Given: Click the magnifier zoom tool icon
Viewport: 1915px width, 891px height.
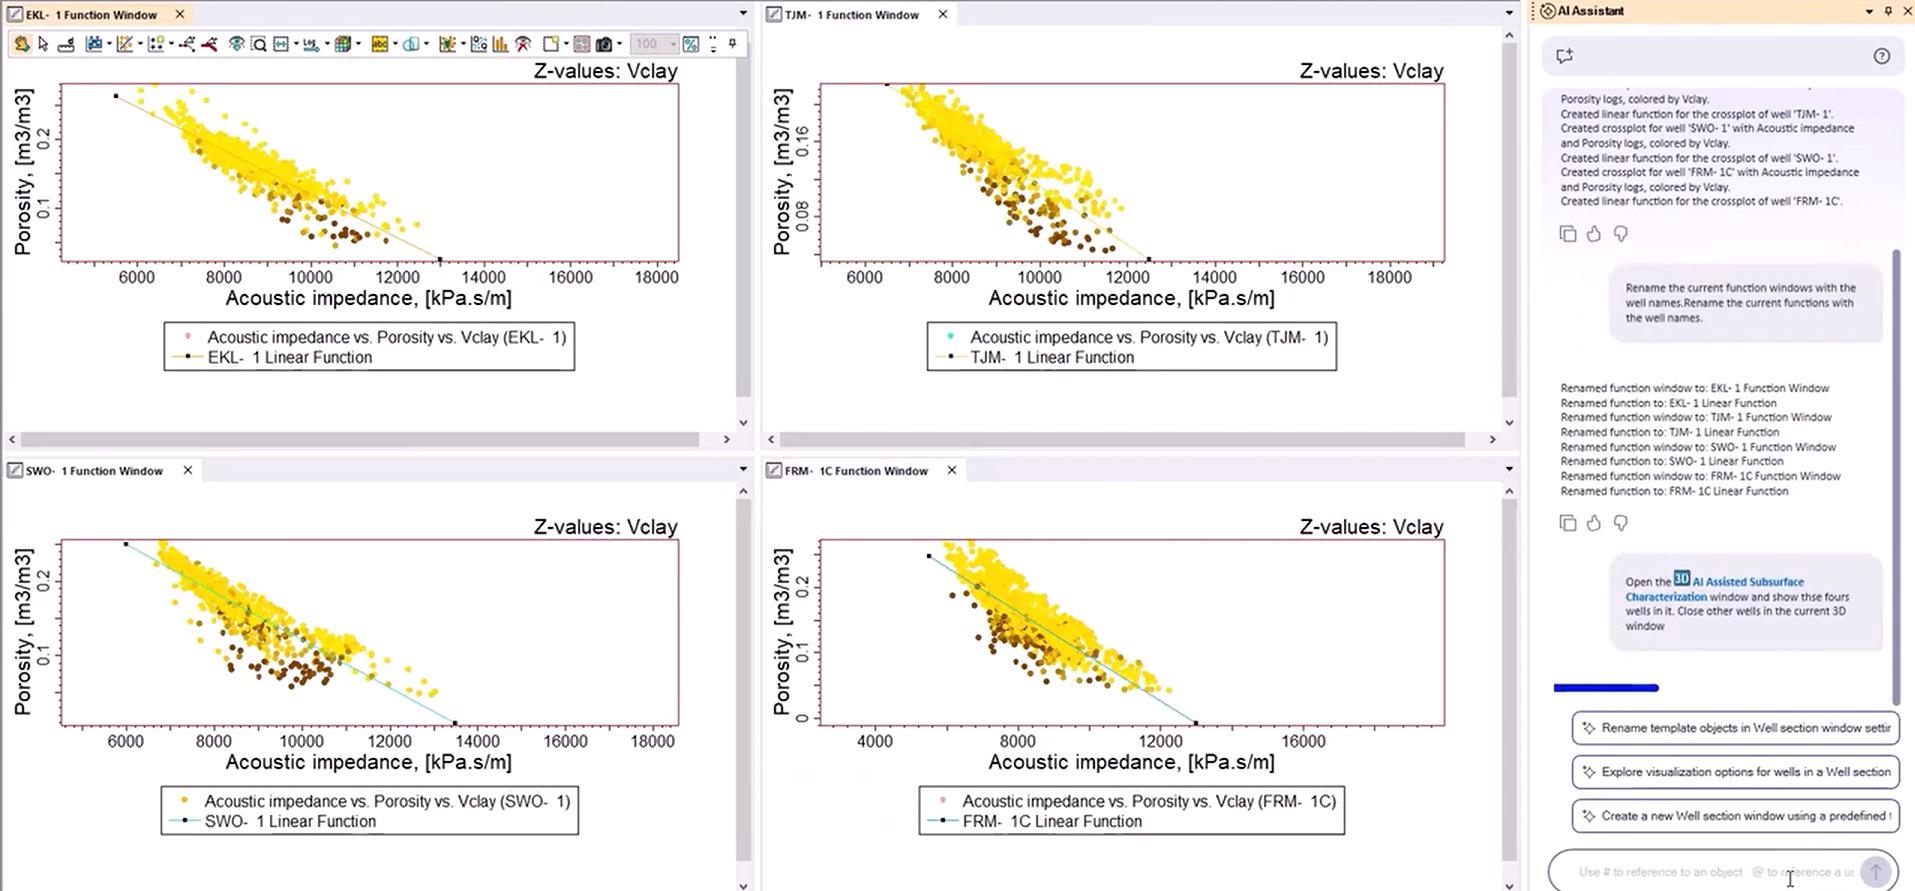Looking at the screenshot, I should (x=259, y=44).
